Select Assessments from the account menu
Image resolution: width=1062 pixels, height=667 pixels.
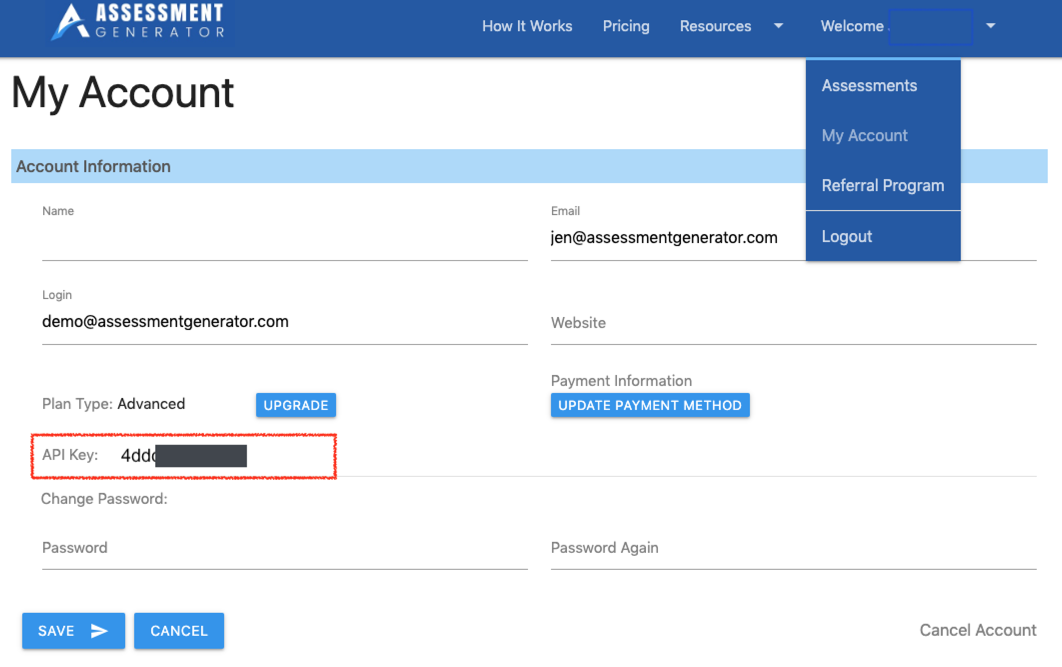point(868,85)
